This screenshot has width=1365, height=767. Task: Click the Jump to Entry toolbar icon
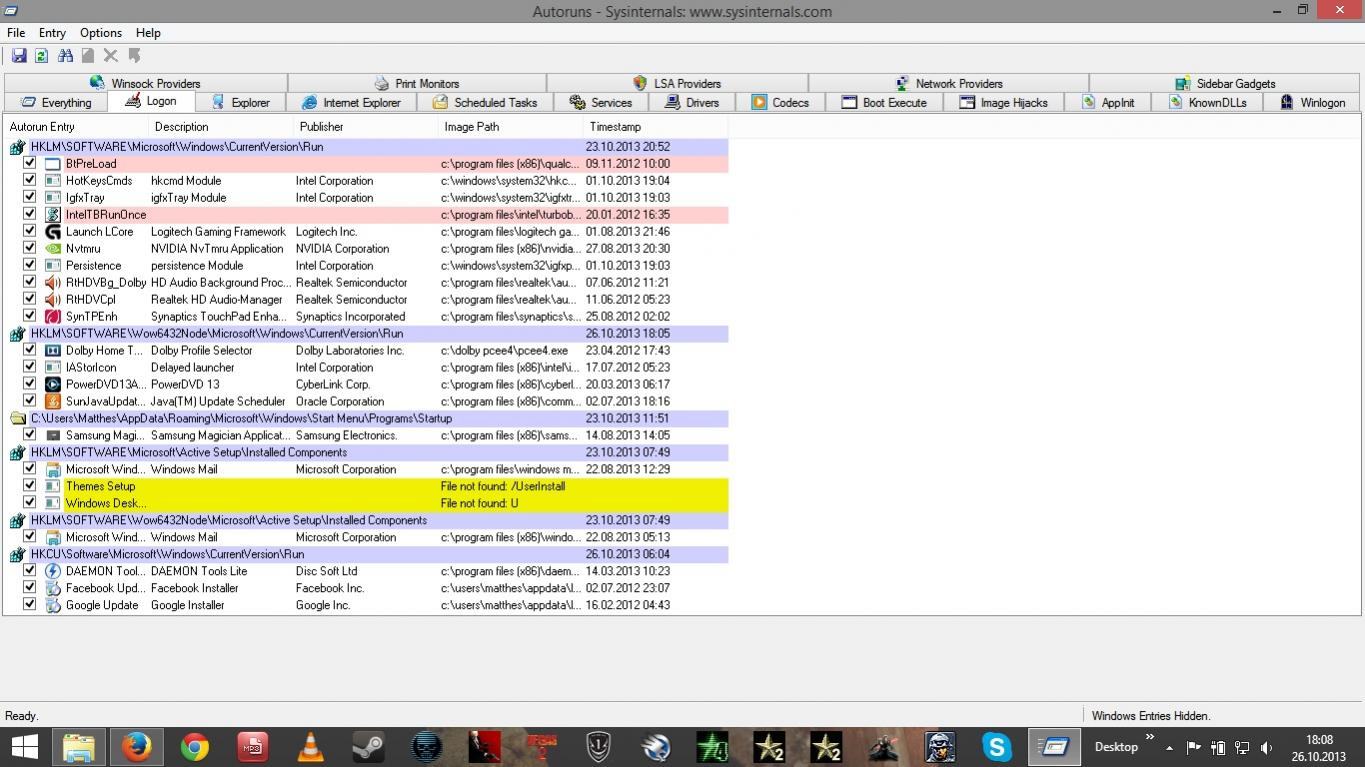(134, 56)
